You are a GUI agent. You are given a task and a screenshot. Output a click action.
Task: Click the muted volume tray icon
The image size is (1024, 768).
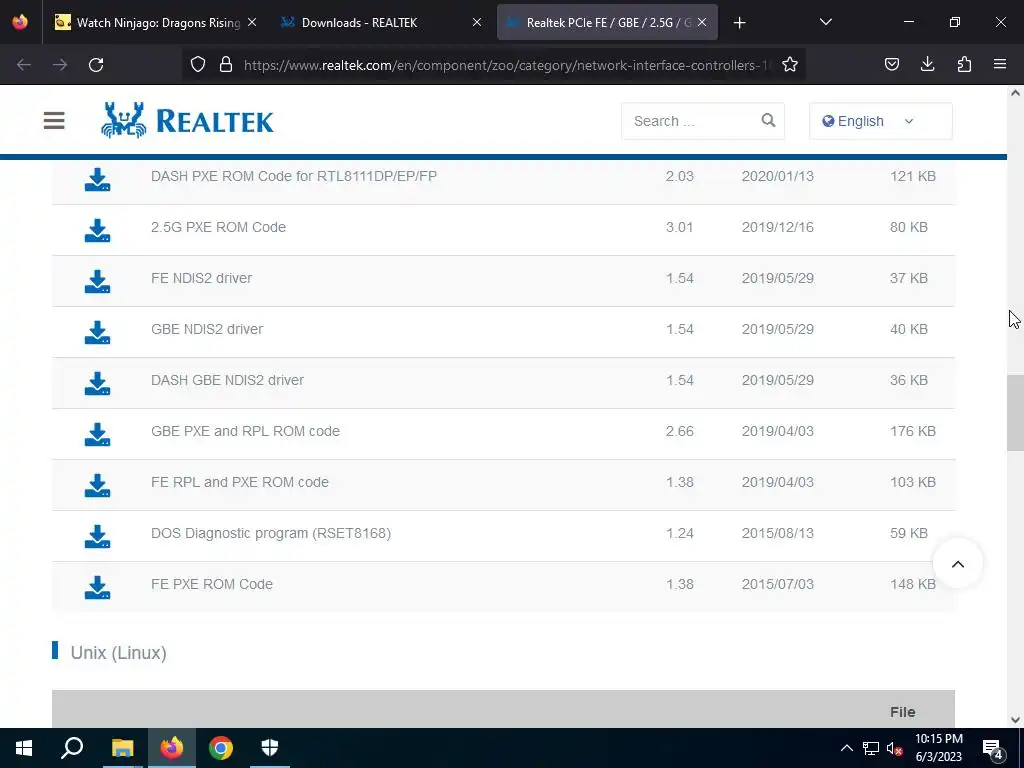[894, 748]
